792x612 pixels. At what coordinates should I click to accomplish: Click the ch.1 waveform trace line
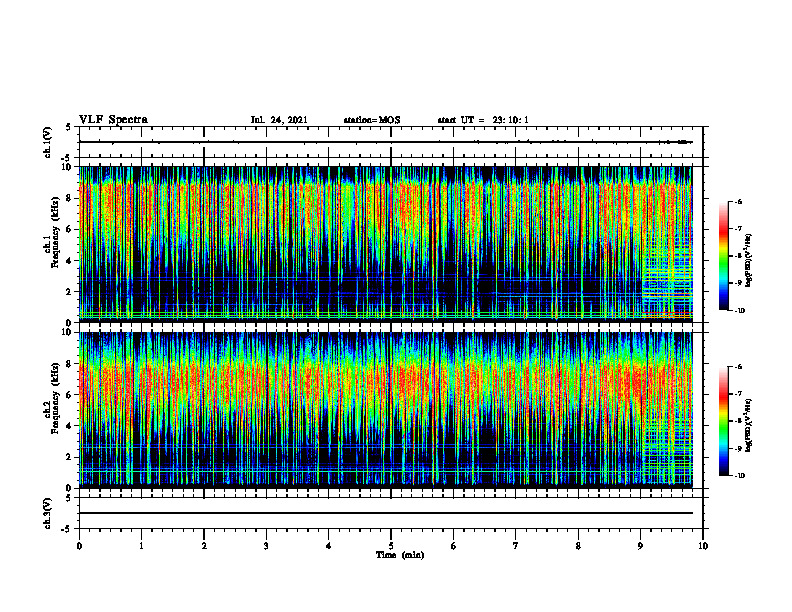click(386, 142)
